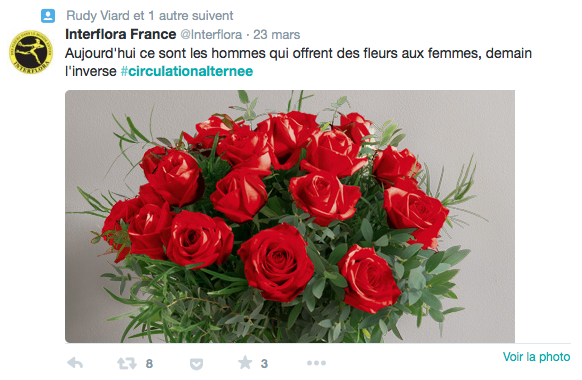Save the tweet with the Pocket icon
This screenshot has height=380, width=582.
click(x=196, y=364)
